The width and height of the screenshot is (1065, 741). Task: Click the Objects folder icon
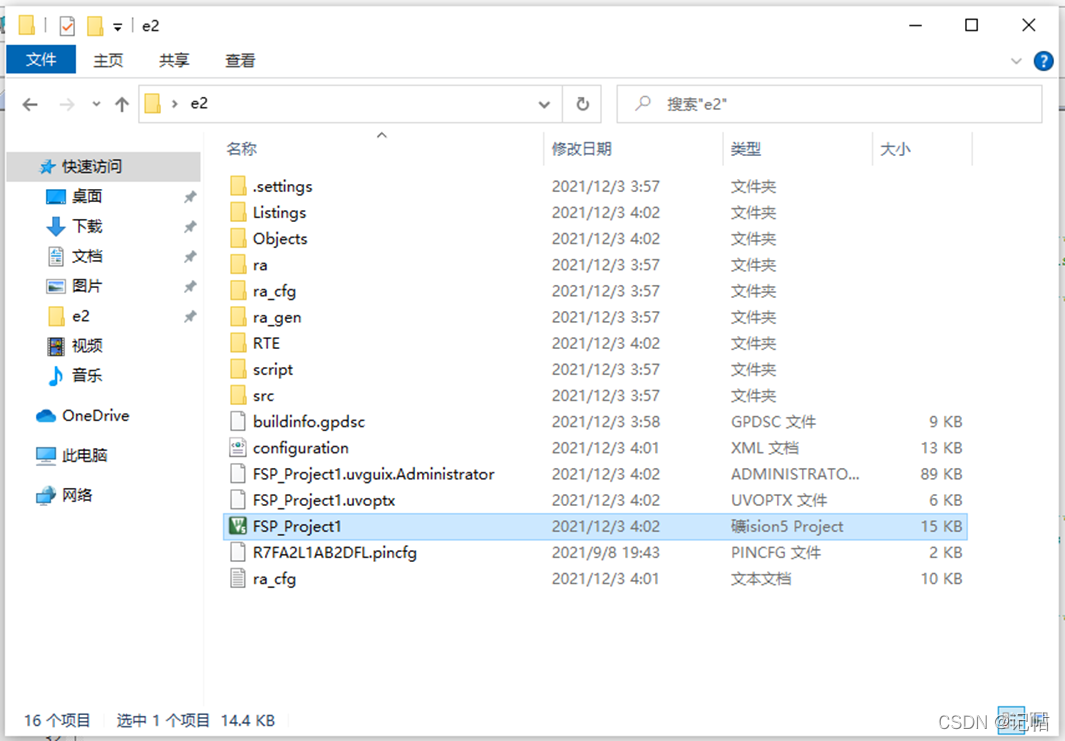click(x=238, y=238)
